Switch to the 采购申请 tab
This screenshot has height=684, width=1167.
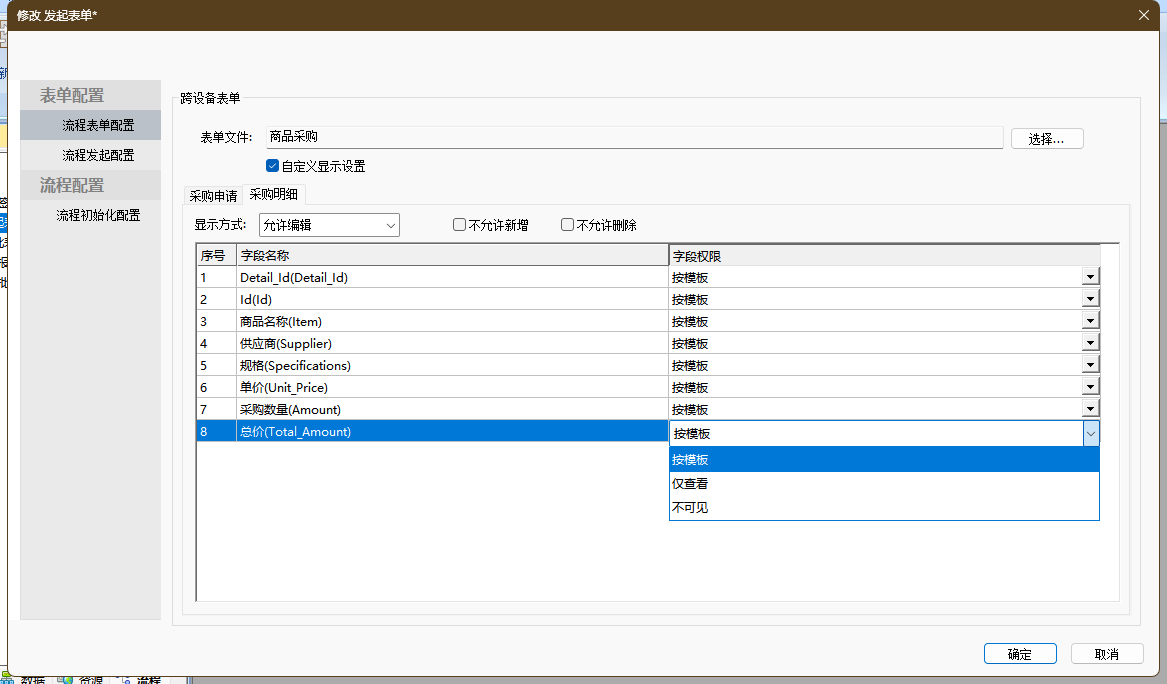click(213, 196)
